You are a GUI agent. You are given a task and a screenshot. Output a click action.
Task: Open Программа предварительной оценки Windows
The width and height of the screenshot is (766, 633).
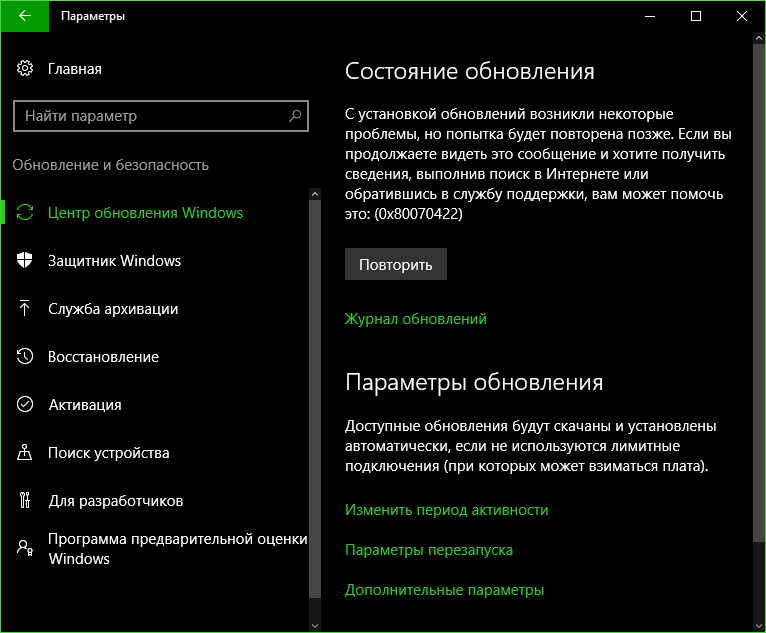pyautogui.click(x=178, y=549)
